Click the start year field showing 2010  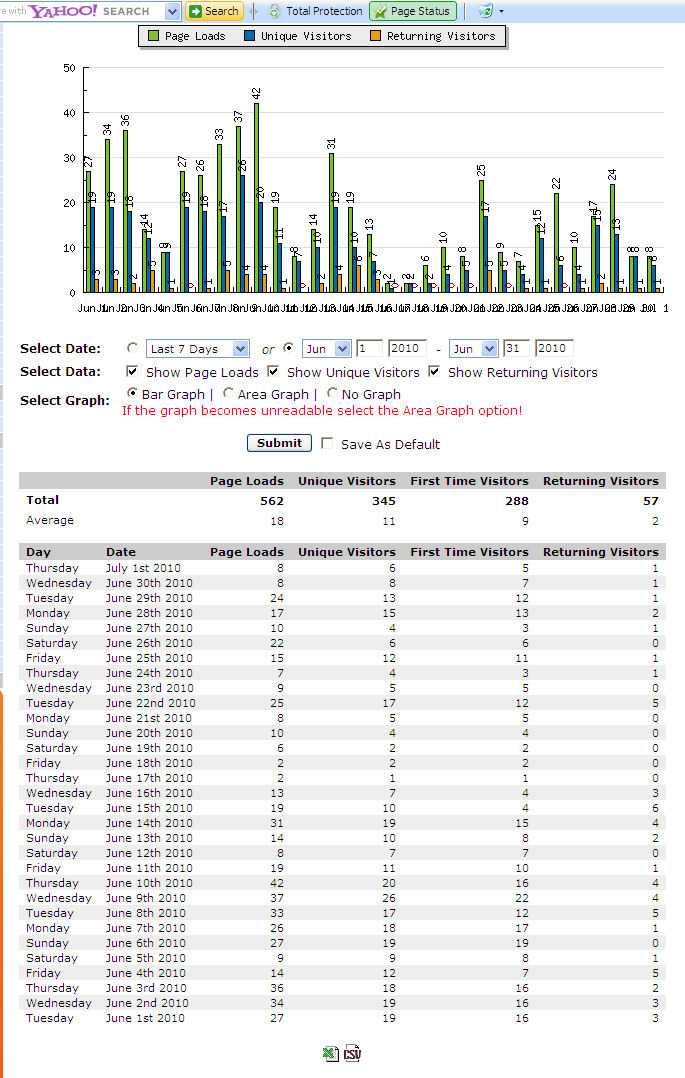(x=407, y=349)
